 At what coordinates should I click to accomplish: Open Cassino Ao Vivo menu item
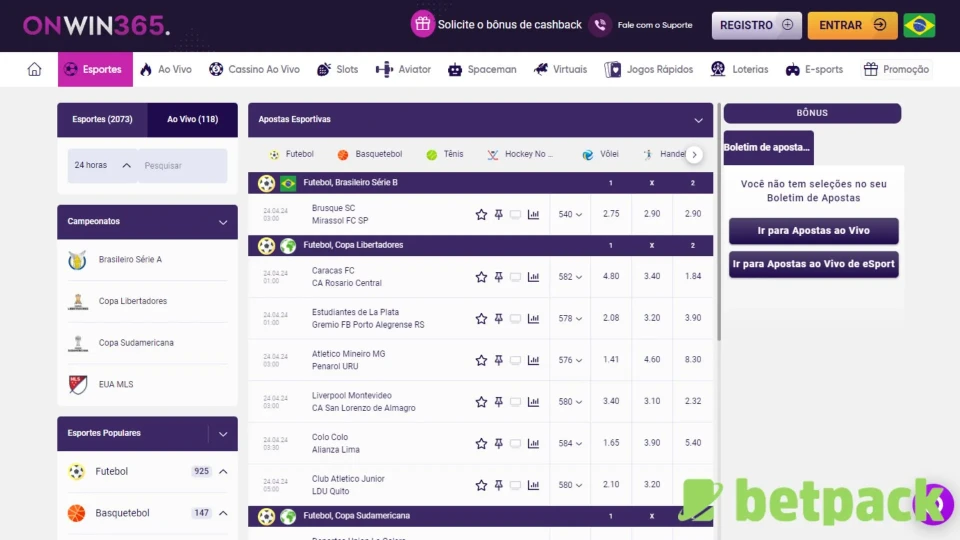pos(254,69)
